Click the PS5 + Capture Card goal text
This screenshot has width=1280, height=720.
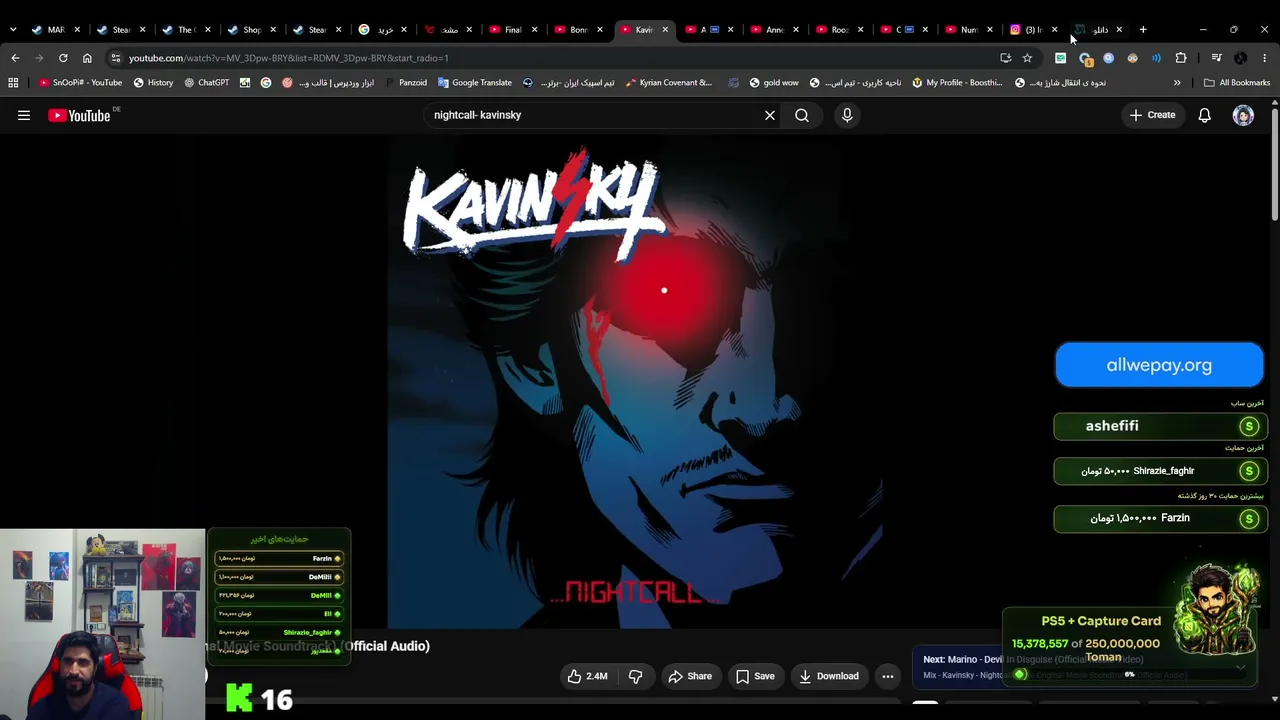point(1101,621)
